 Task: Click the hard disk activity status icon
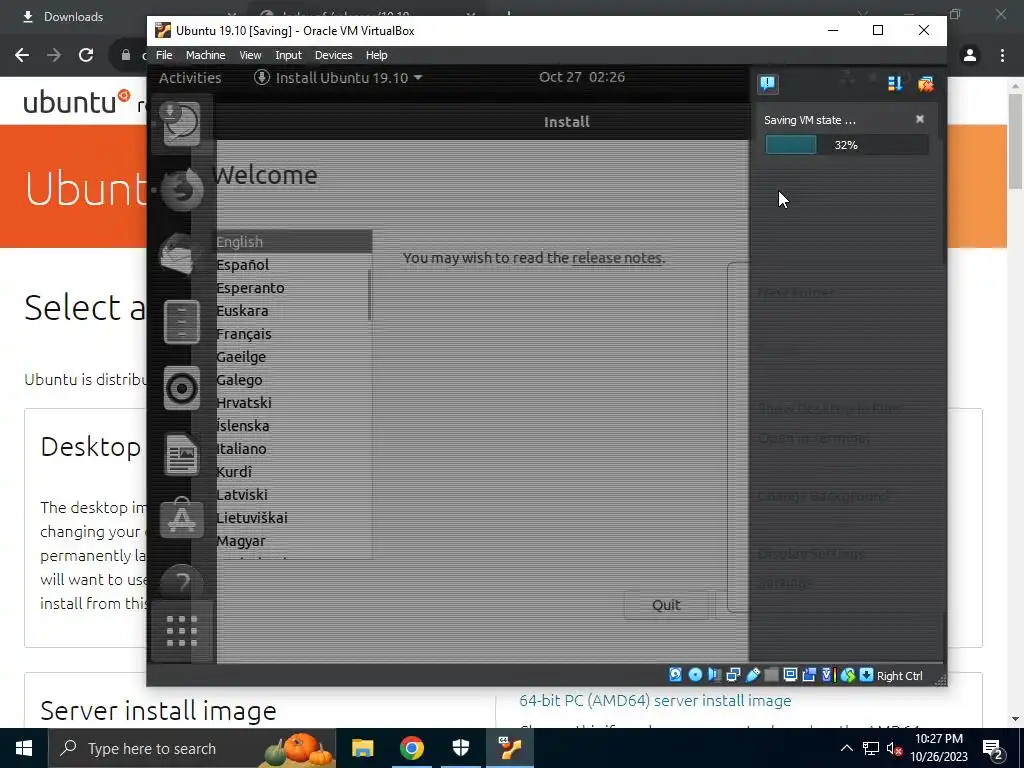tap(675, 675)
